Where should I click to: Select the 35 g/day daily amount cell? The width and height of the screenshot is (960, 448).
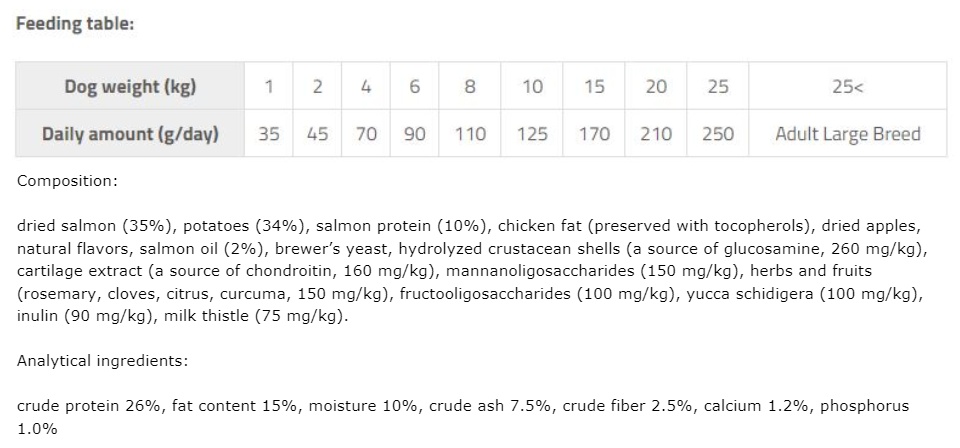[269, 133]
